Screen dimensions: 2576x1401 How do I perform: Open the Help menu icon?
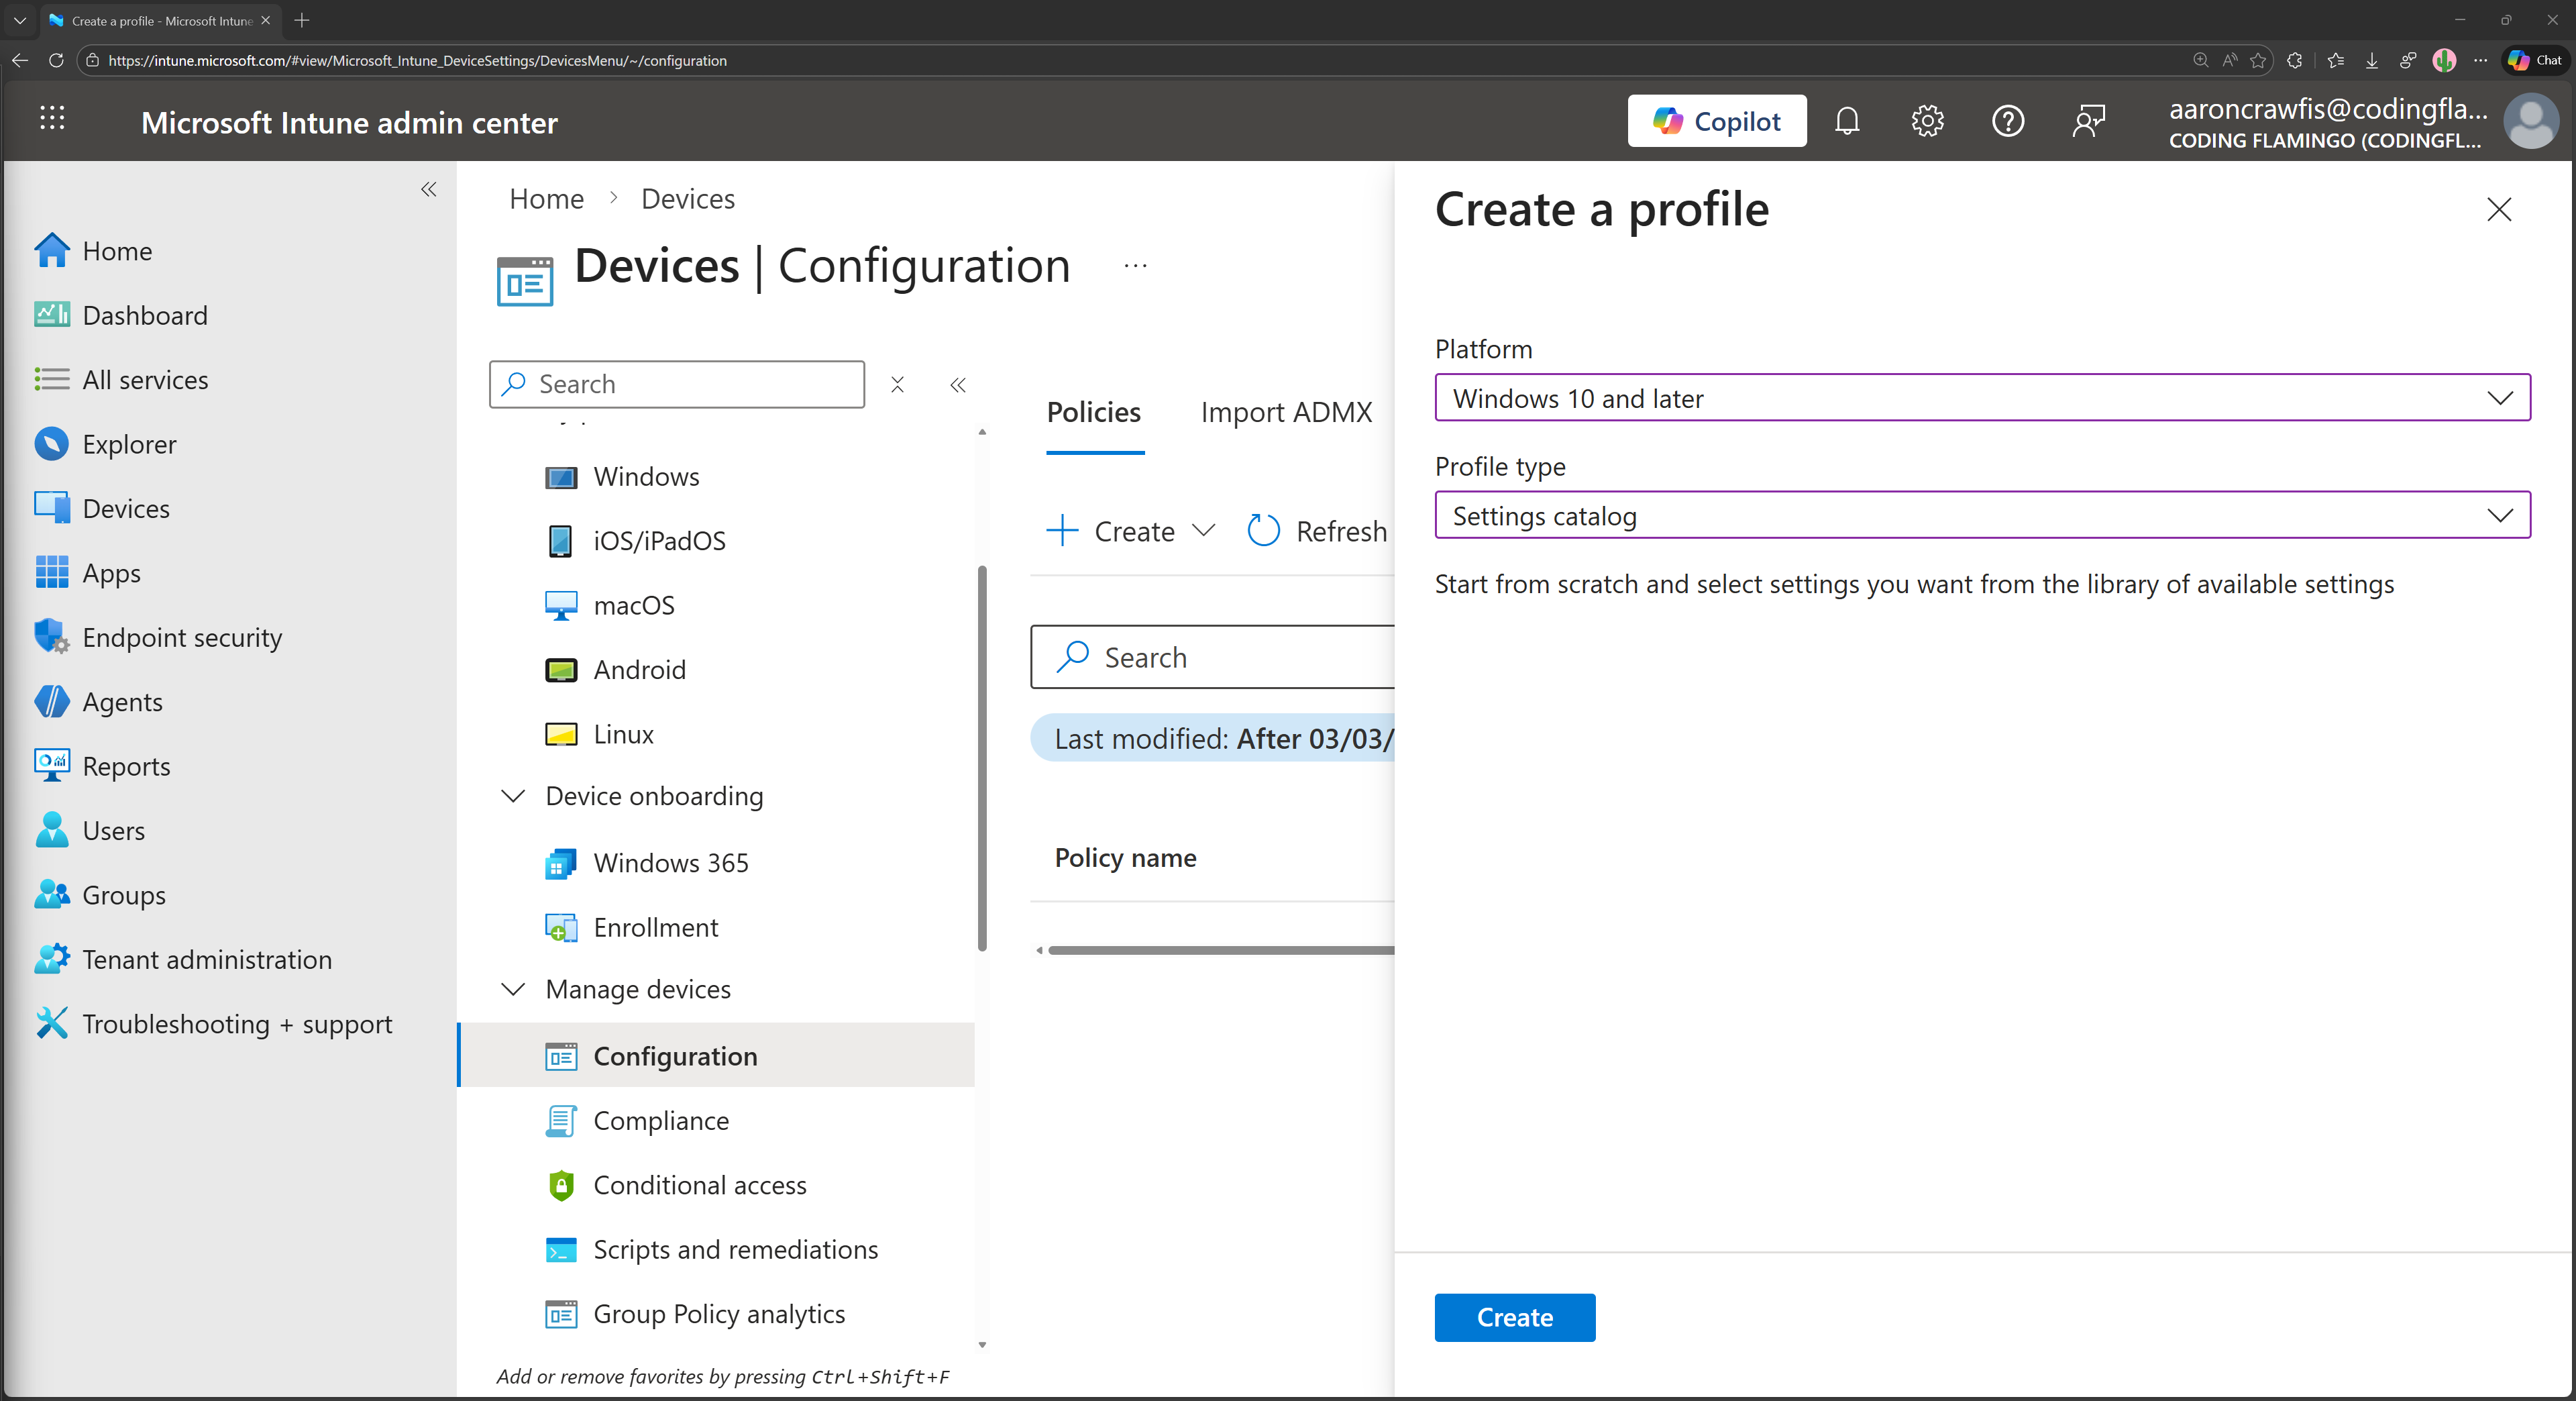(x=2007, y=120)
